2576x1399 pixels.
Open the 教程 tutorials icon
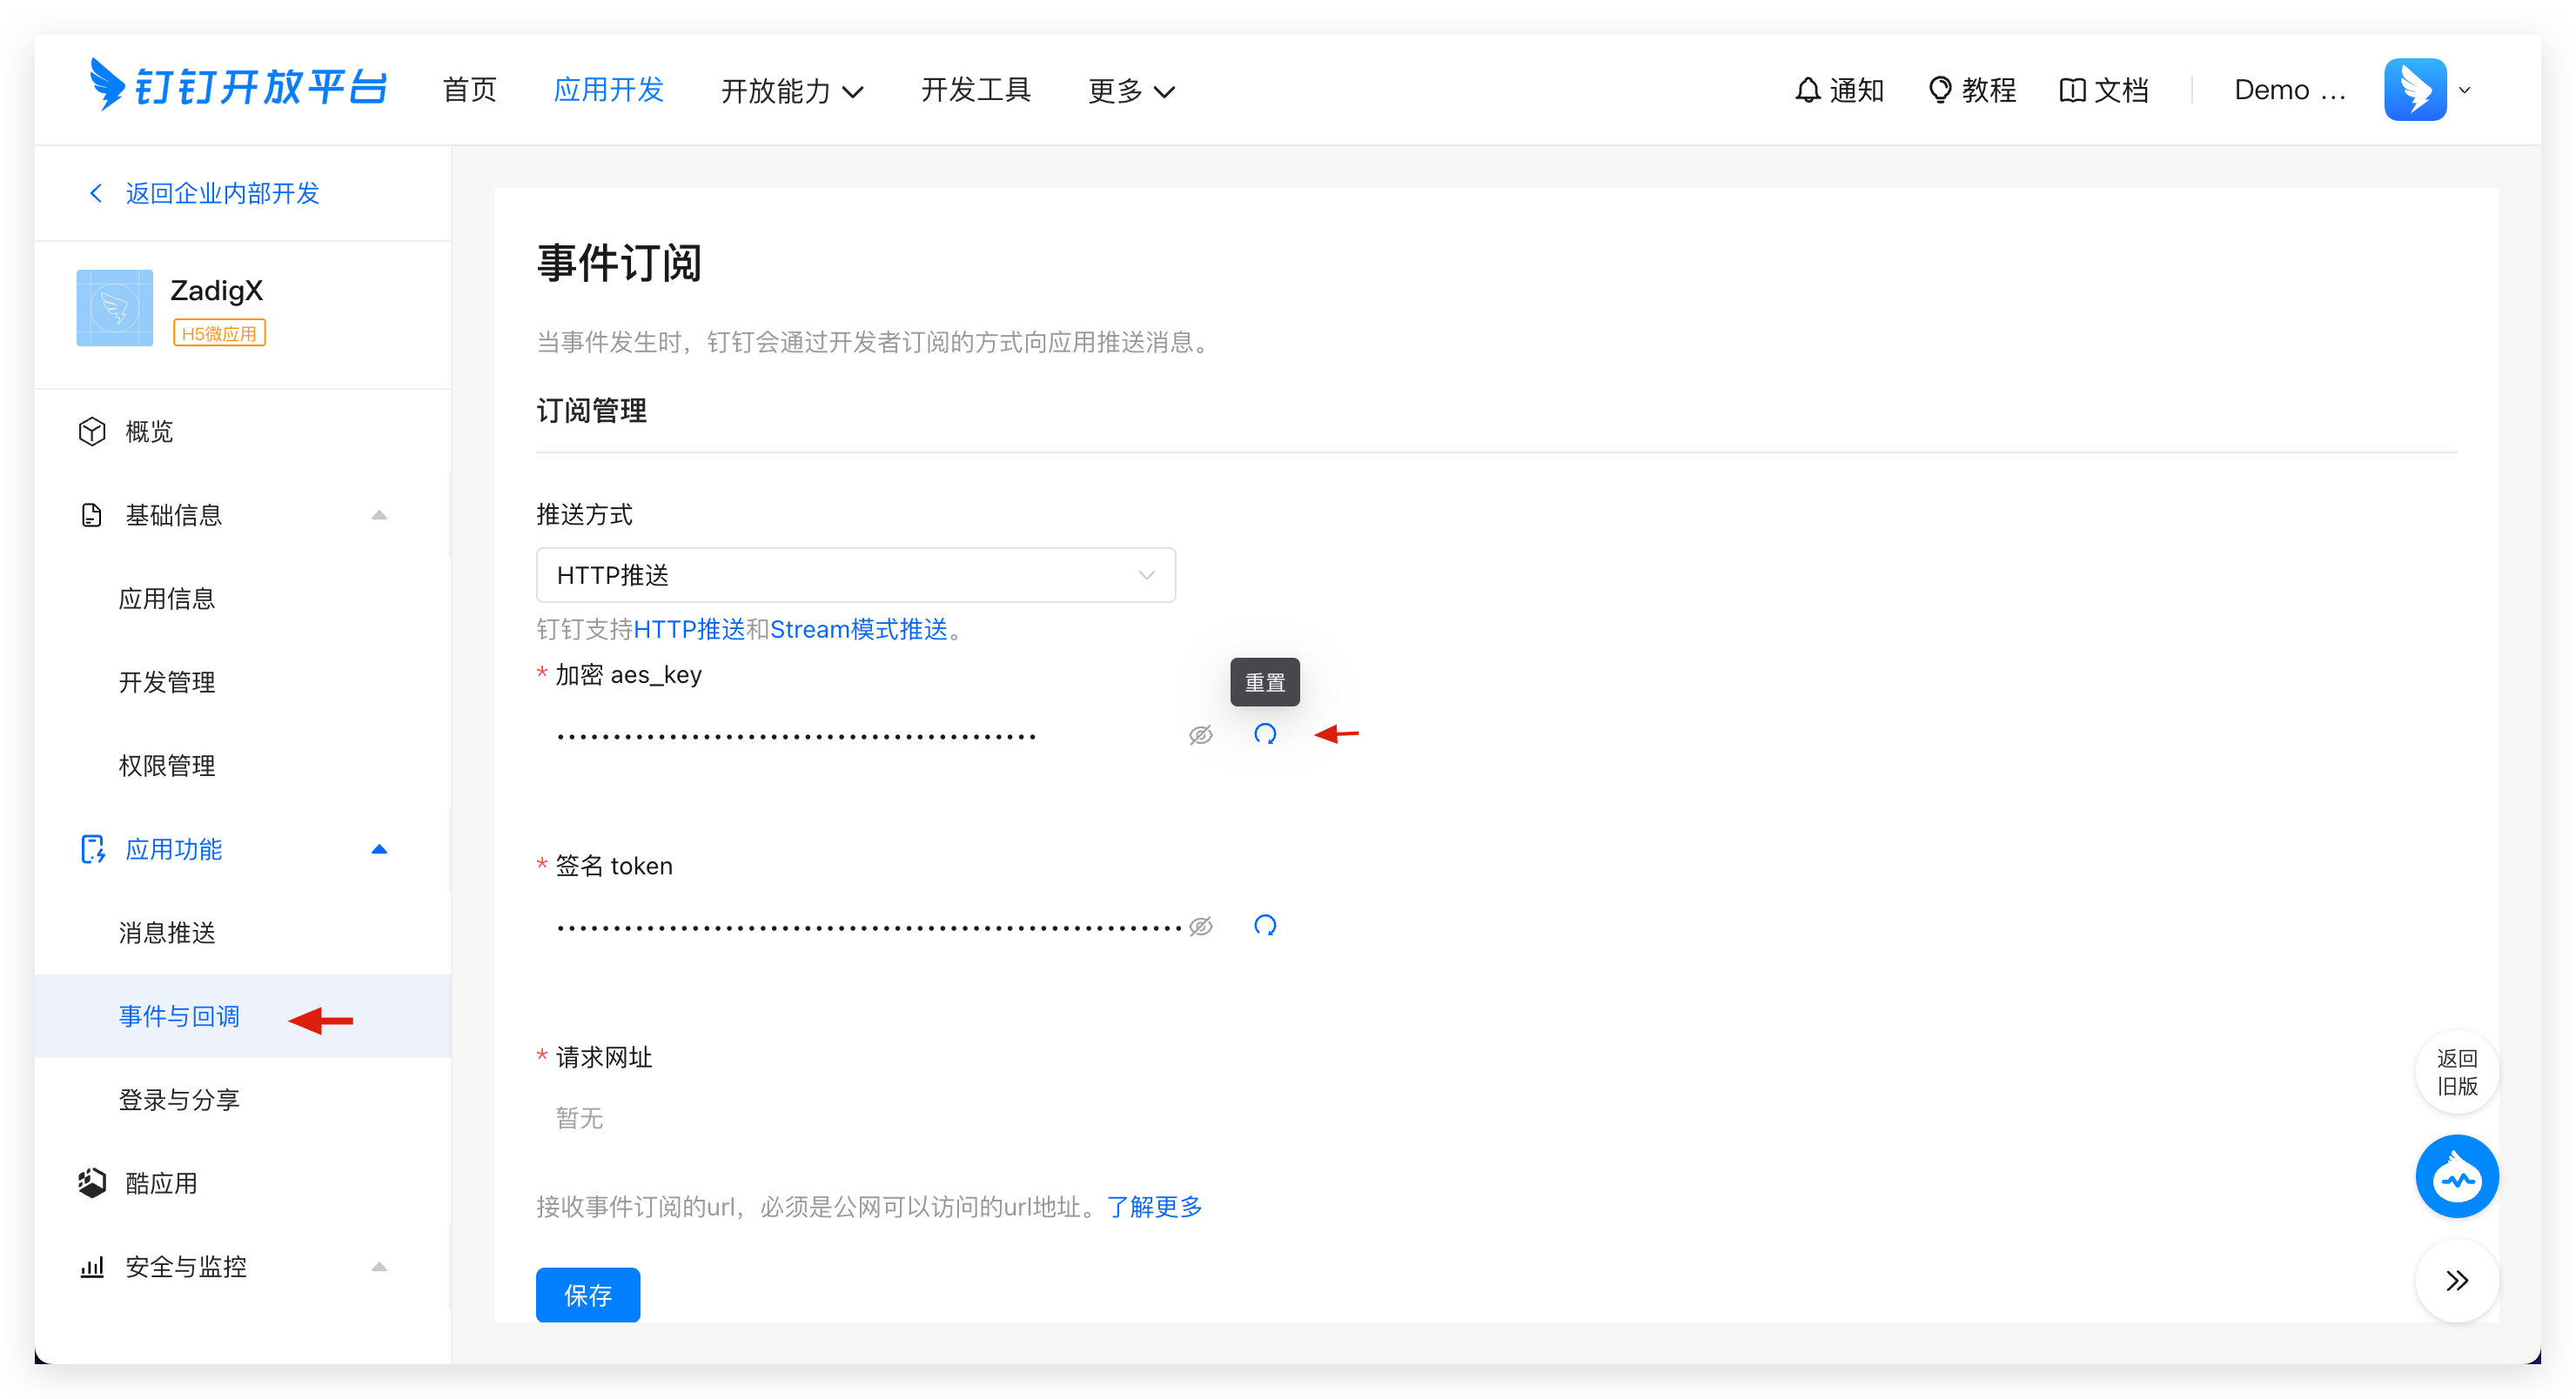[1971, 90]
